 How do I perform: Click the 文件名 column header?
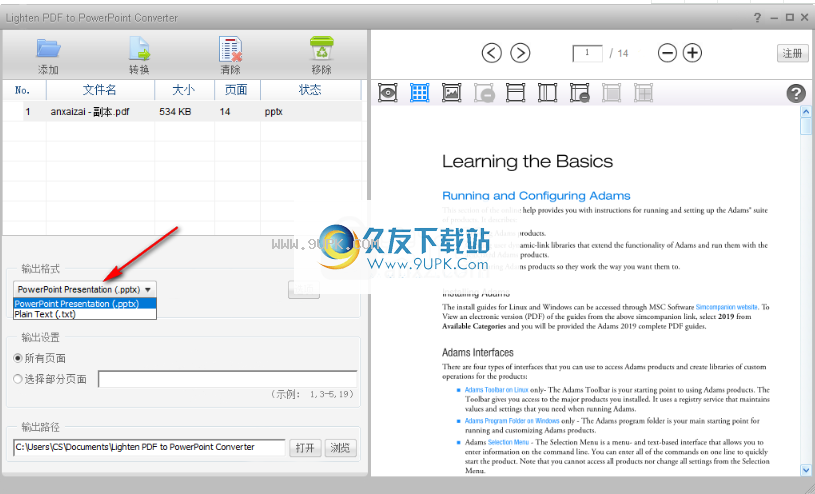(x=100, y=90)
